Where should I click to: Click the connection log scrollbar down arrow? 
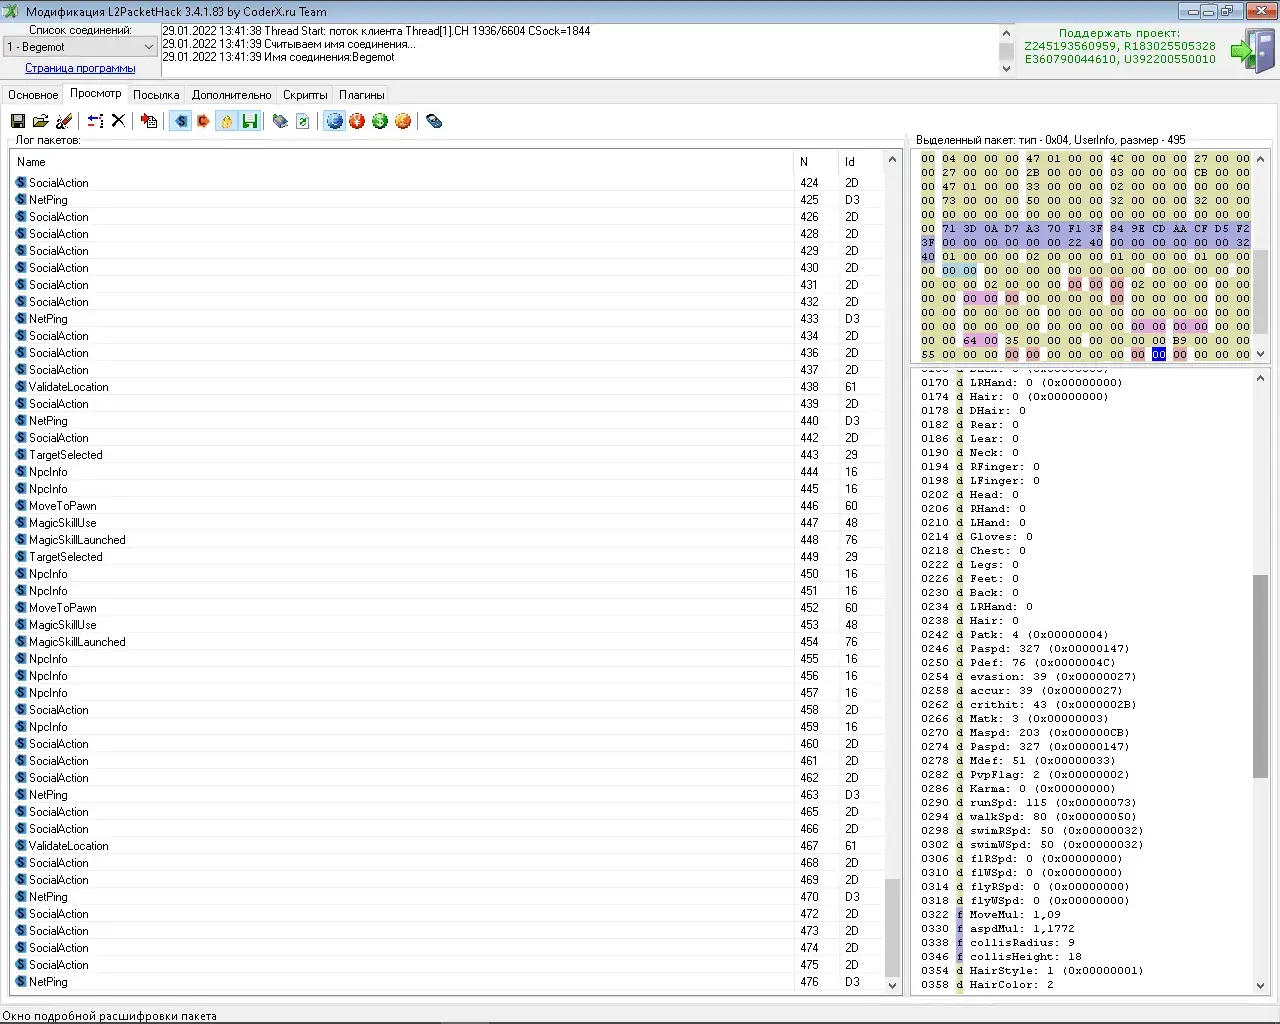(1006, 68)
